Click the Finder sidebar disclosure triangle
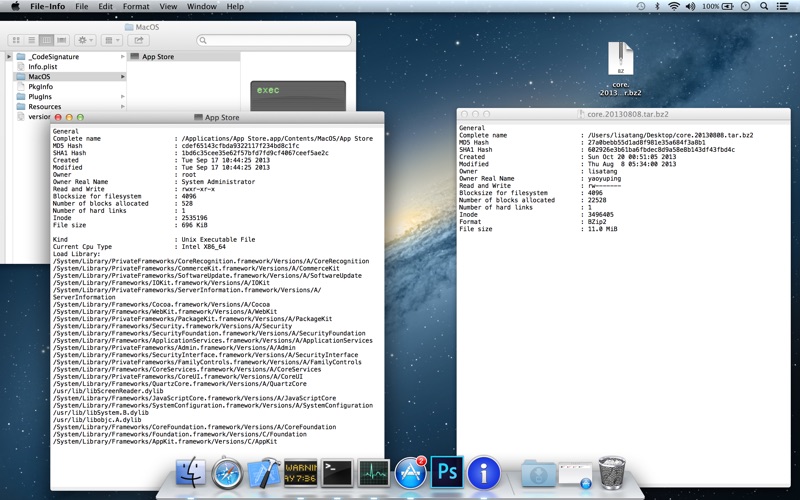800x500 pixels. pos(8,57)
